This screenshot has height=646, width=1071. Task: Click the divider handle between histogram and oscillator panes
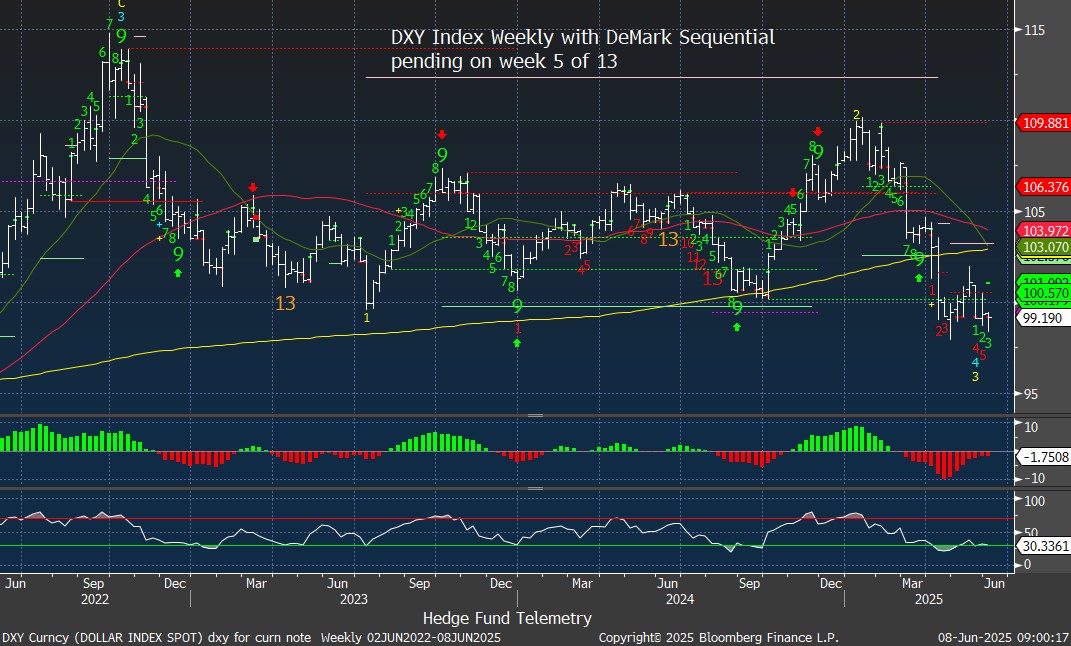click(x=535, y=489)
